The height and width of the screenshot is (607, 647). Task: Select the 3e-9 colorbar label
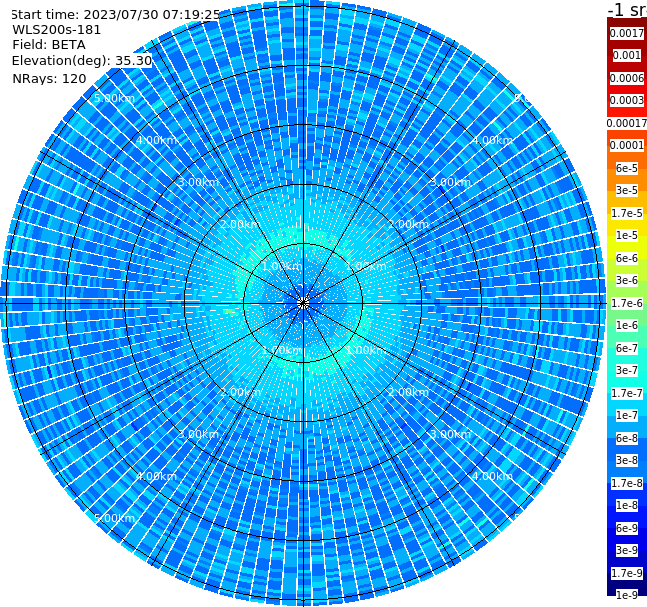click(627, 550)
